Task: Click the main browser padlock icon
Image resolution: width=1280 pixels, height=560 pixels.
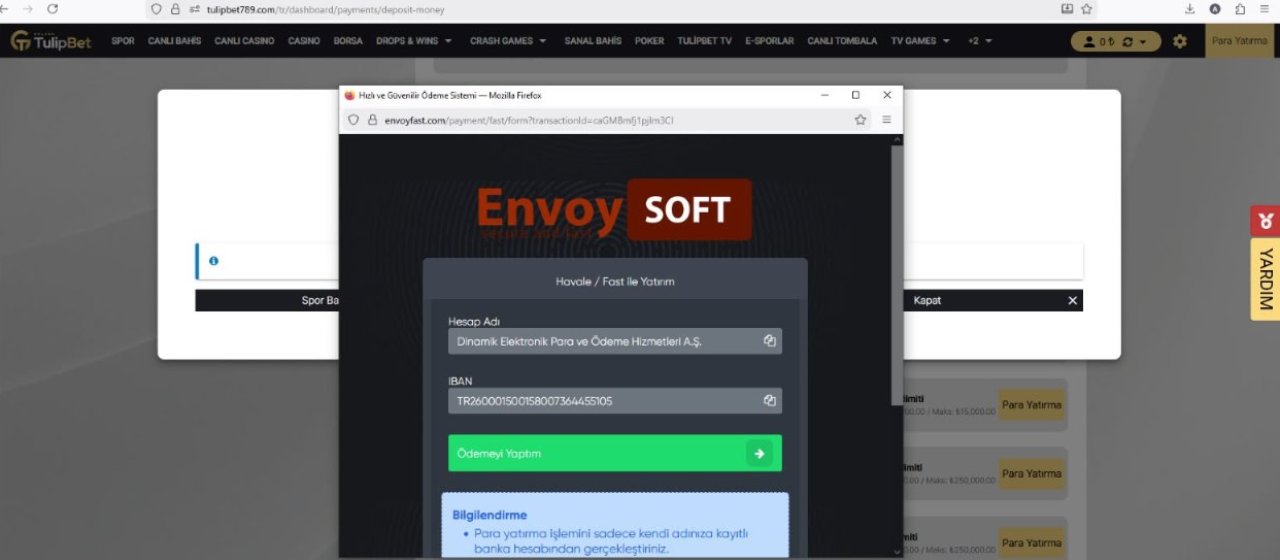Action: pos(175,9)
